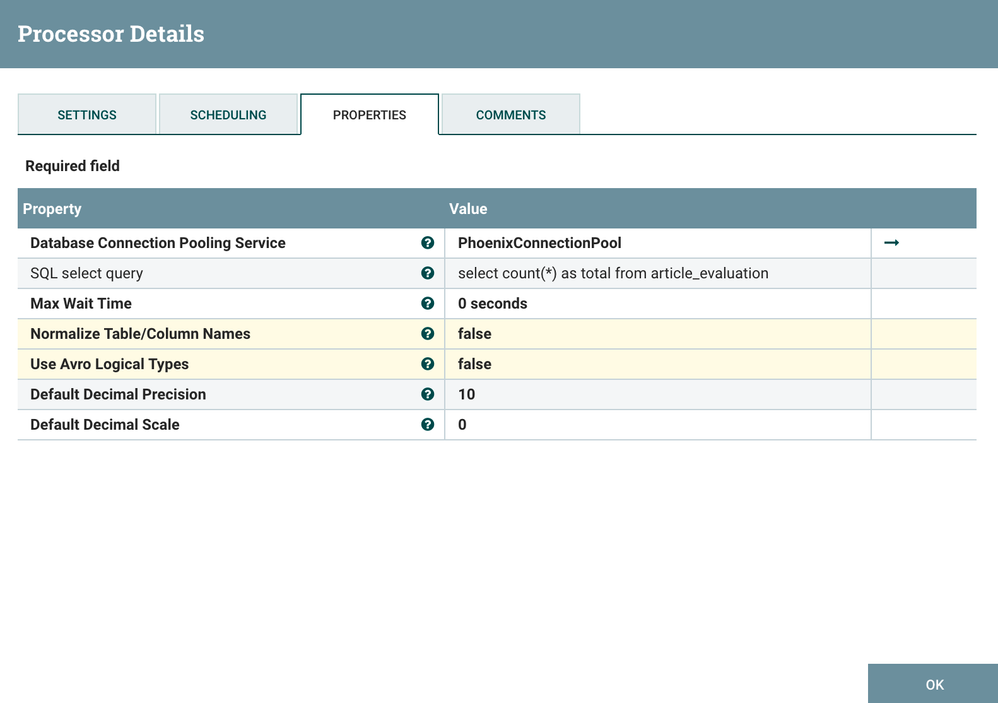998x703 pixels.
Task: Change Normalize Table/Column Names false value
Action: click(475, 334)
